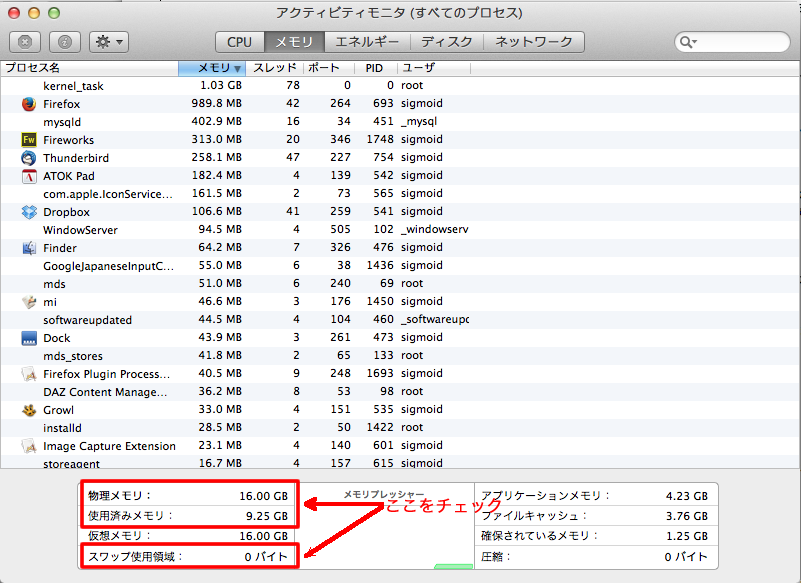This screenshot has width=801, height=583.
Task: Select the GoogleJapaneseInputC... process row
Action: (400, 266)
